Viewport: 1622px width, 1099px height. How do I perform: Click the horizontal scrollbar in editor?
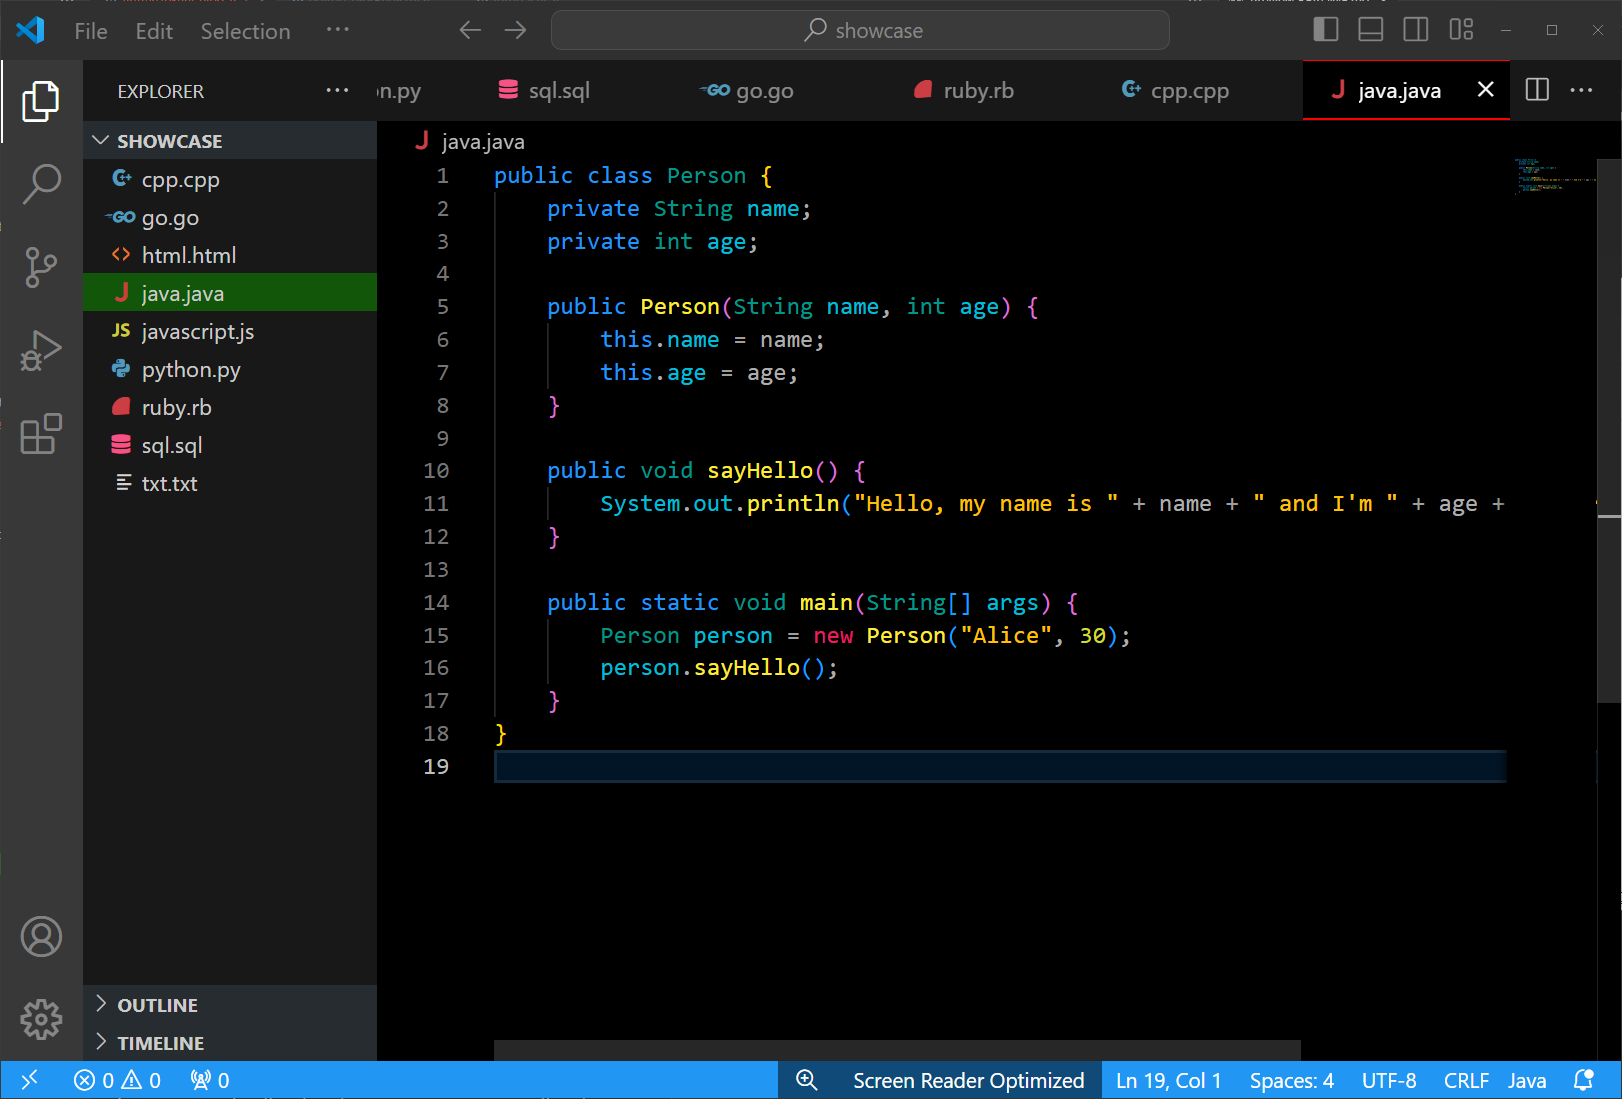coord(897,1050)
